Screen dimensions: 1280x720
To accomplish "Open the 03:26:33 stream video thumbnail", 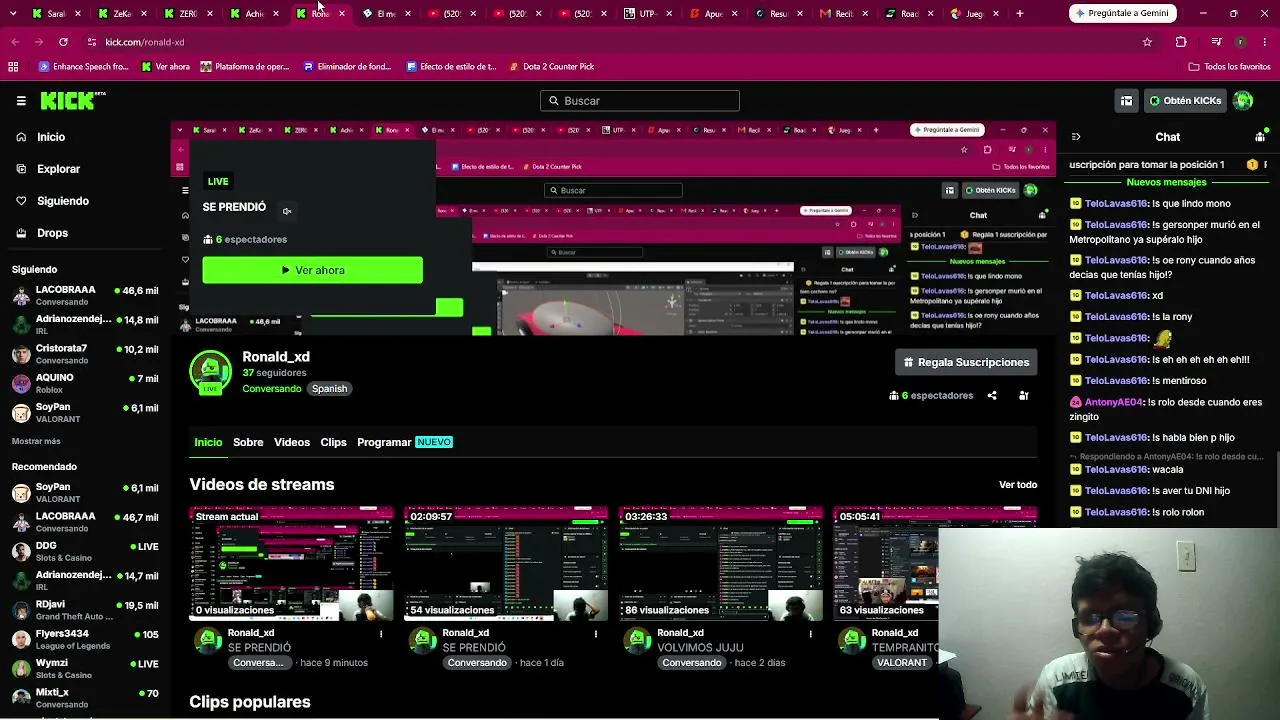I will [x=721, y=564].
